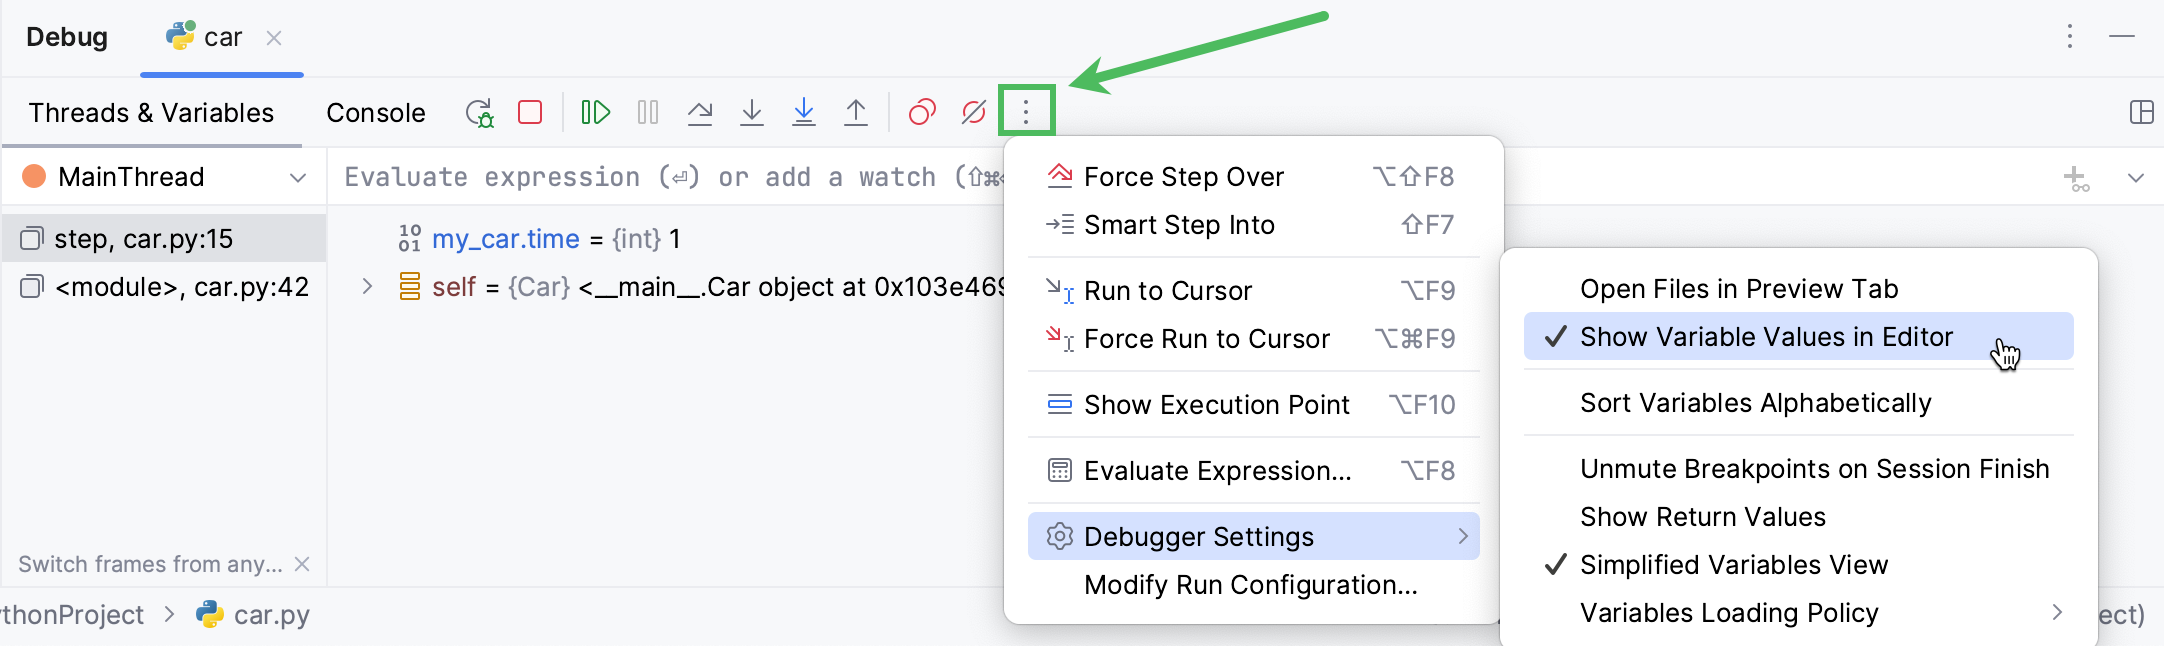Open Variables Loading Policy submenu
Image resolution: width=2164 pixels, height=646 pixels.
(1729, 613)
